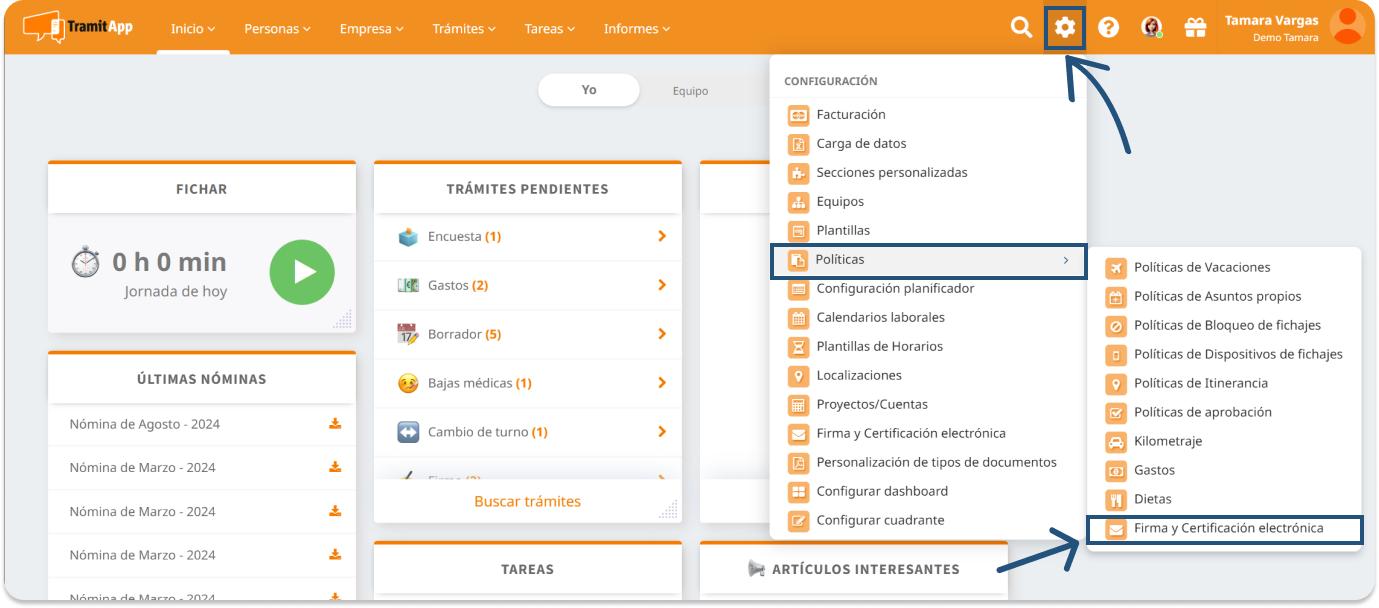
Task: Start clock-in with green play button
Action: [x=302, y=272]
